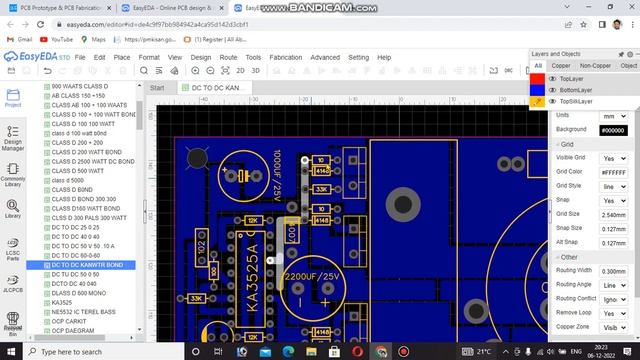The image size is (640, 360).
Task: Open the LCSC Parts panel
Action: click(x=13, y=249)
